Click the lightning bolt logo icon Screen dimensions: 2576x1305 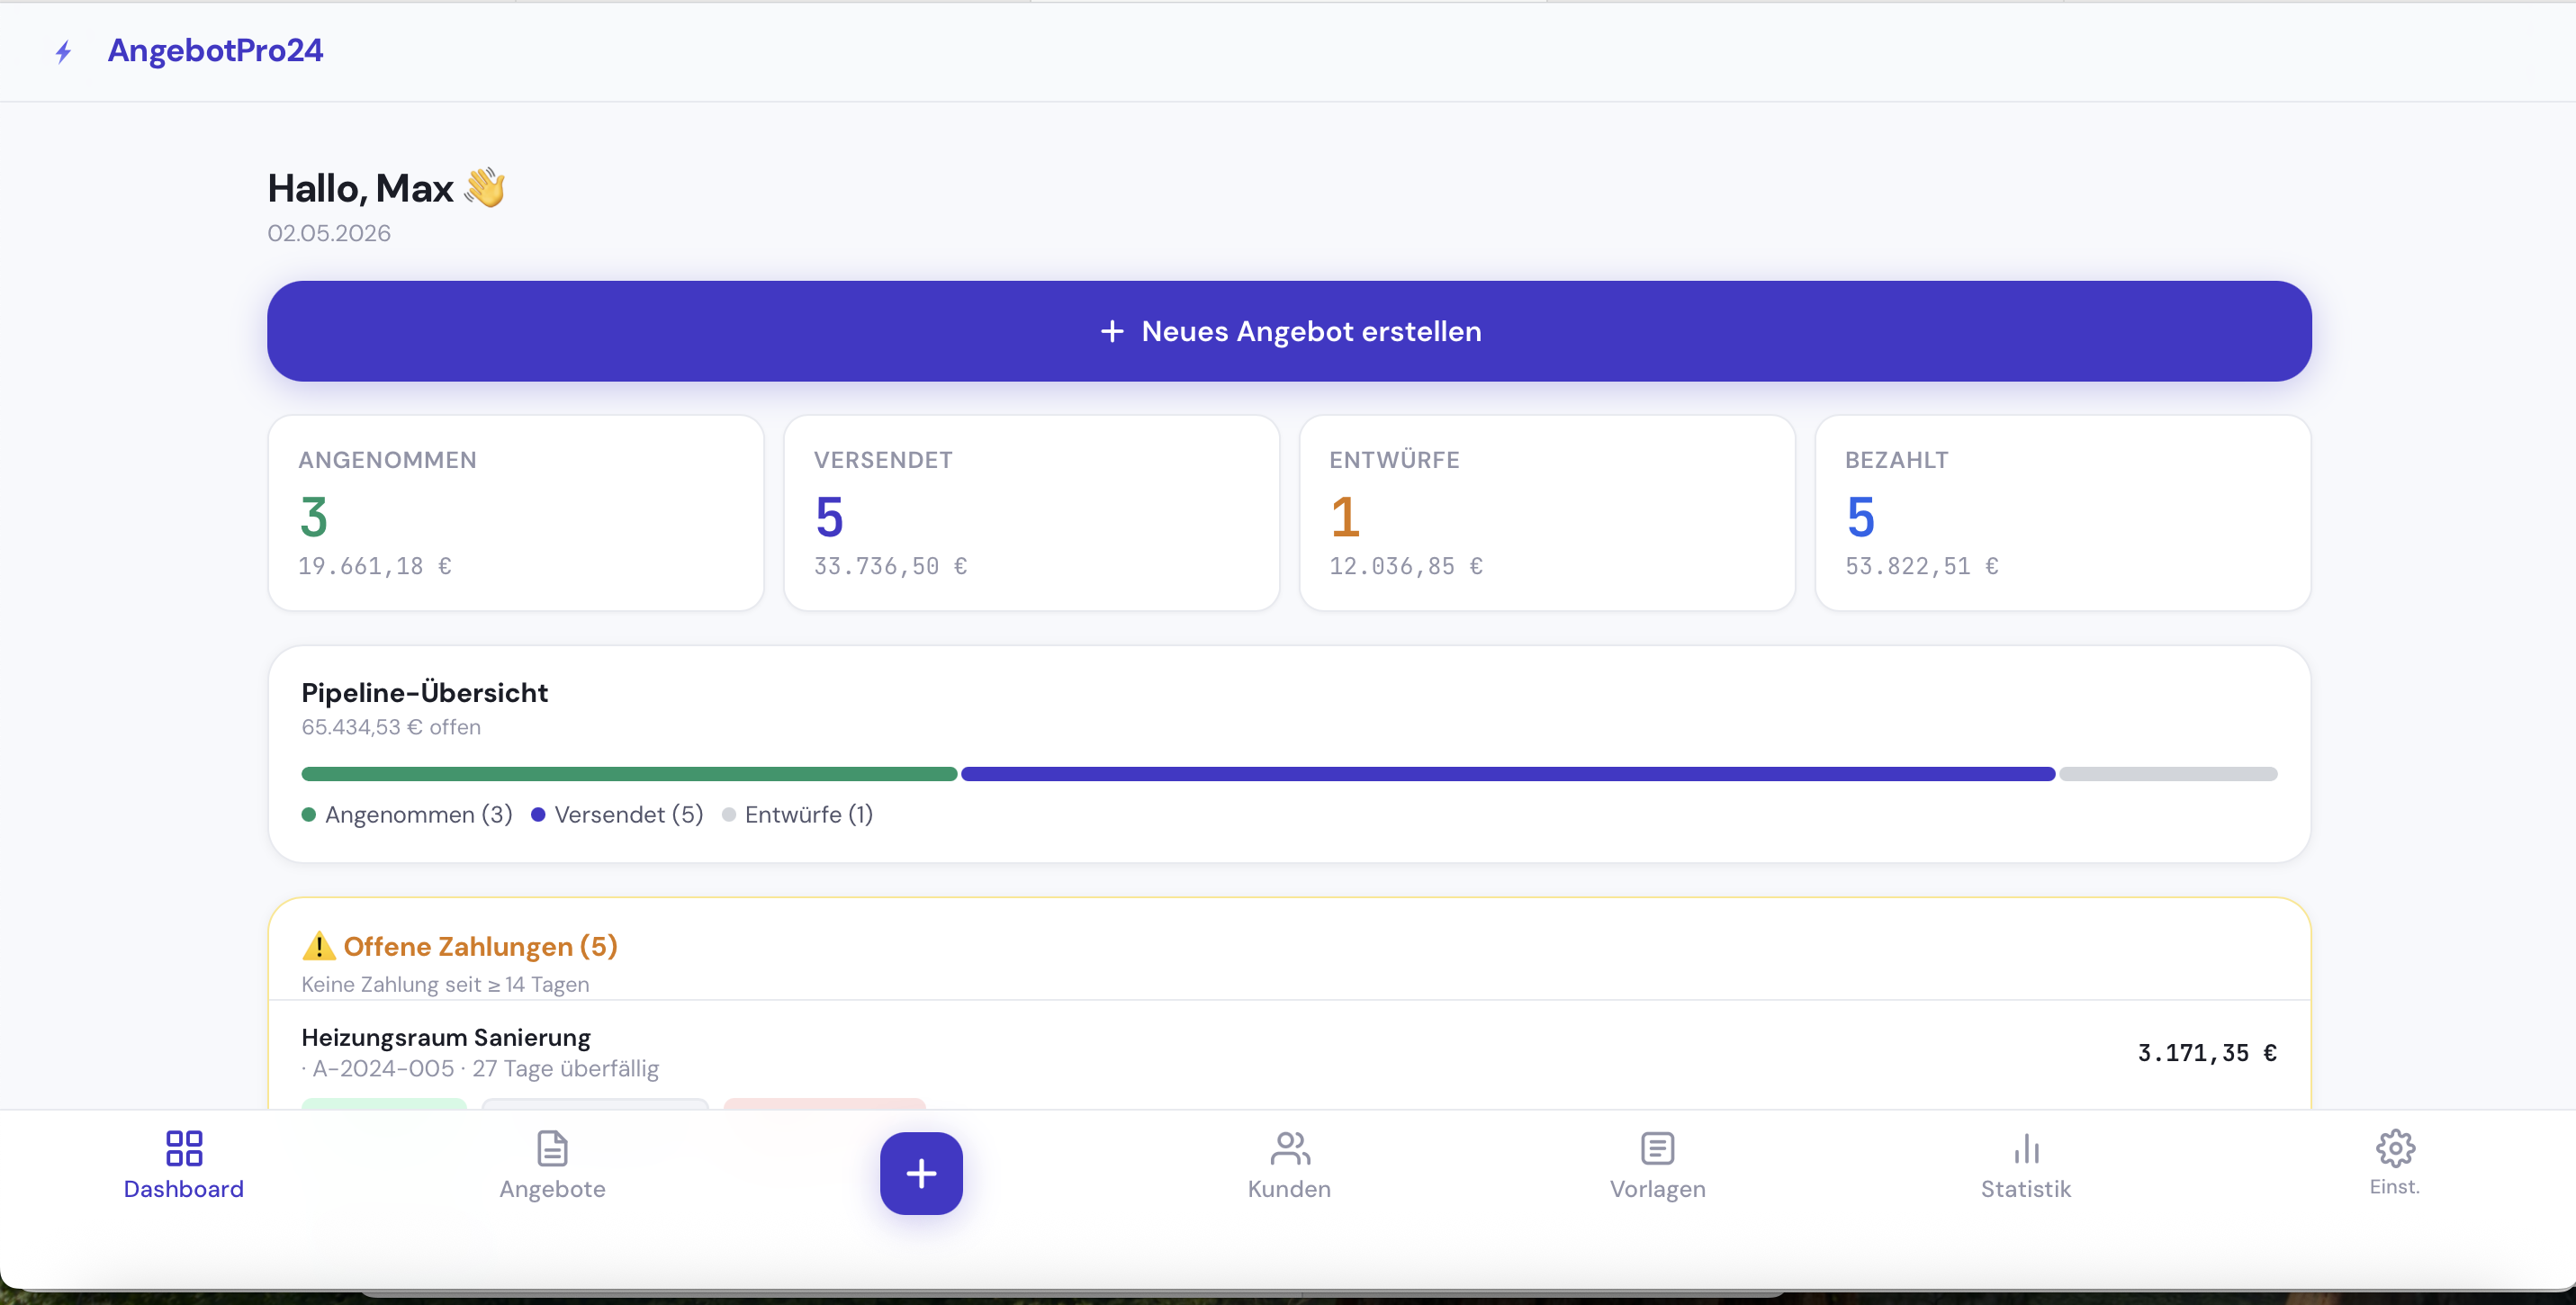(x=63, y=51)
